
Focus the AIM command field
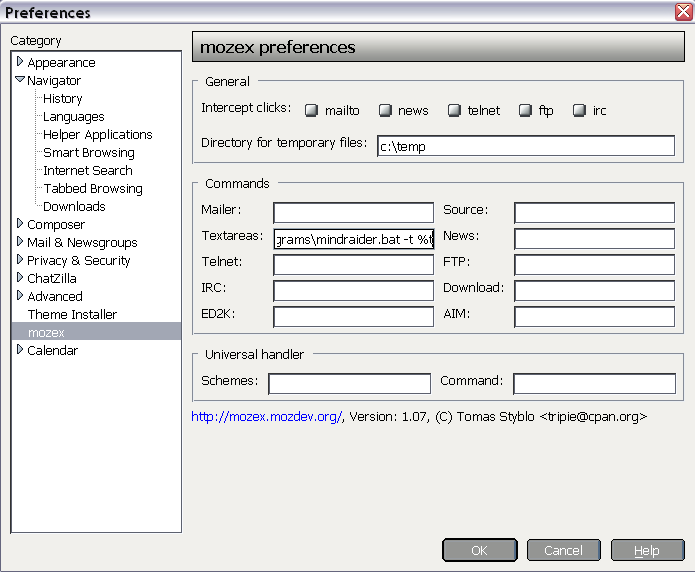(594, 317)
